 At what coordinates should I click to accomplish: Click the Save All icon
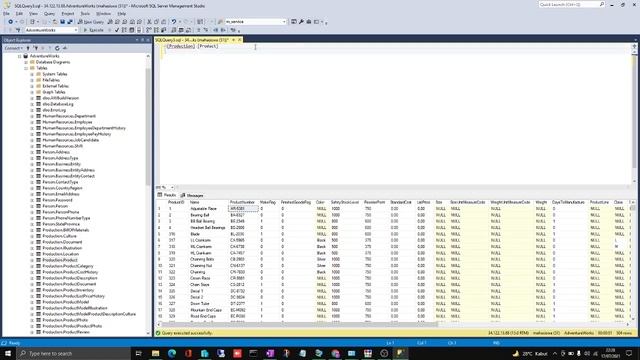coord(70,22)
